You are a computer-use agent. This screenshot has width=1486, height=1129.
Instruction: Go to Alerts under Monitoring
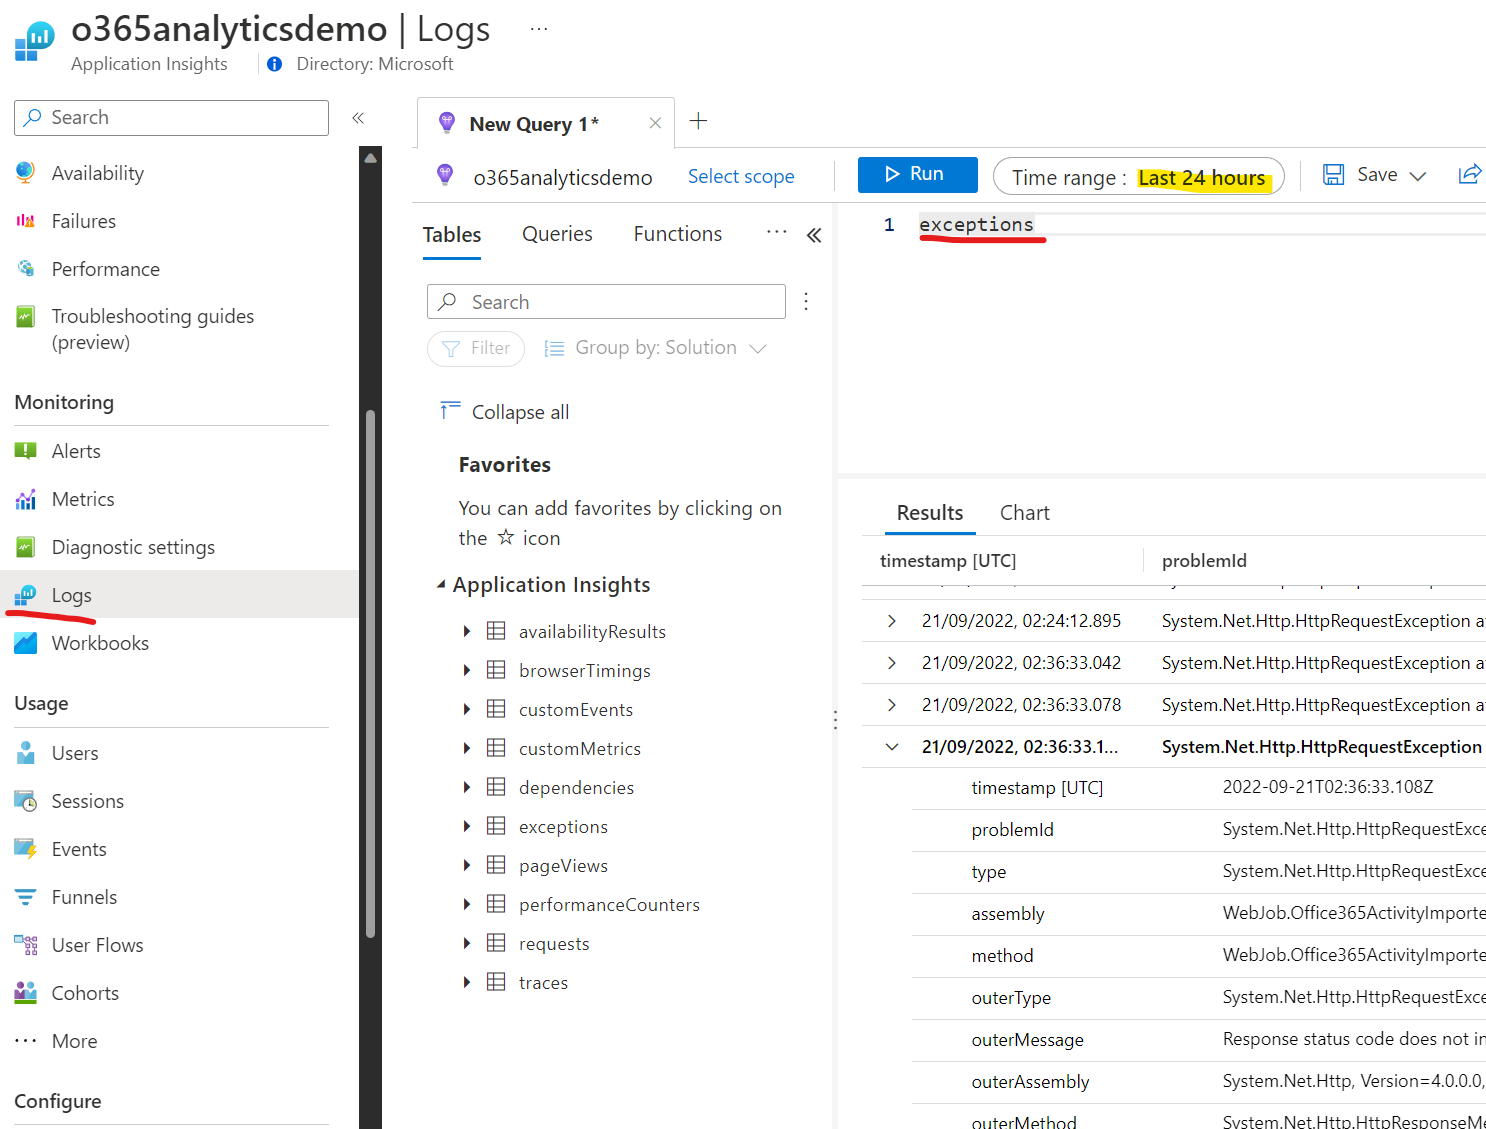(x=76, y=451)
